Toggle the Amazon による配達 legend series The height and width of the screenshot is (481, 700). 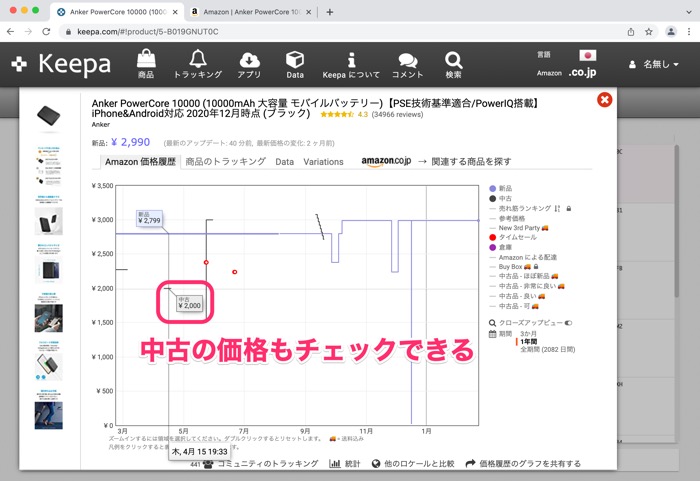tap(523, 257)
